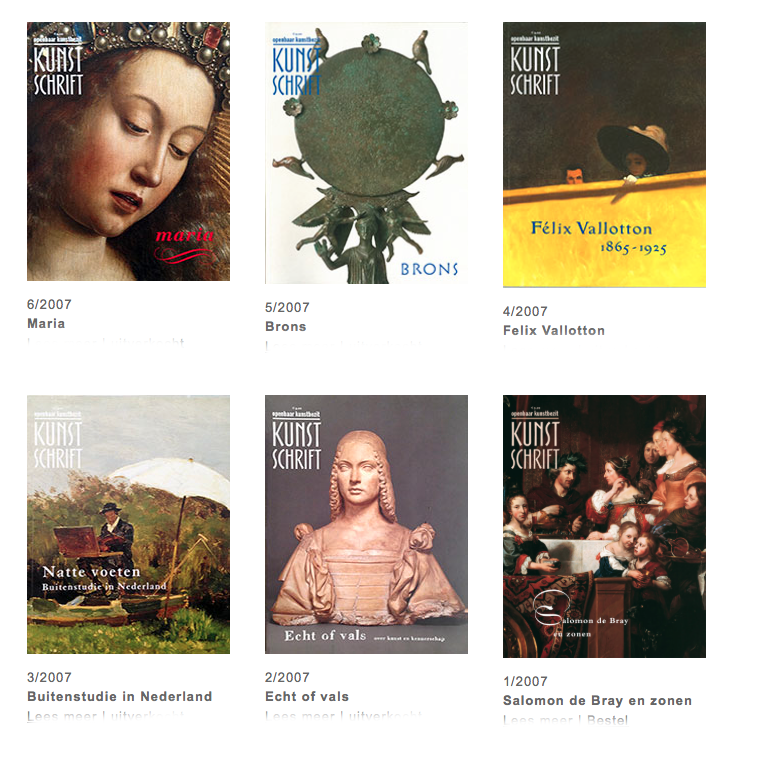The width and height of the screenshot is (764, 759).
Task: Open the Natte voeten cover image
Action: (x=128, y=524)
